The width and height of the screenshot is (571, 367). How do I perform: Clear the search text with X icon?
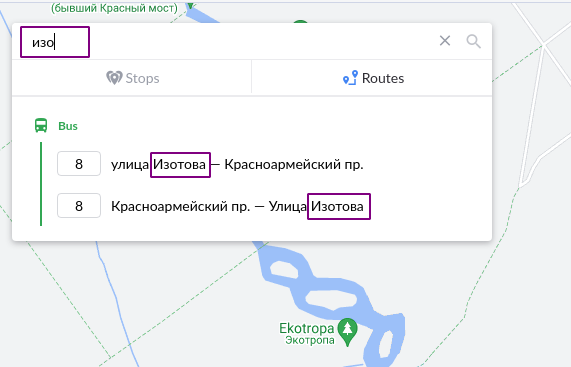coord(445,41)
